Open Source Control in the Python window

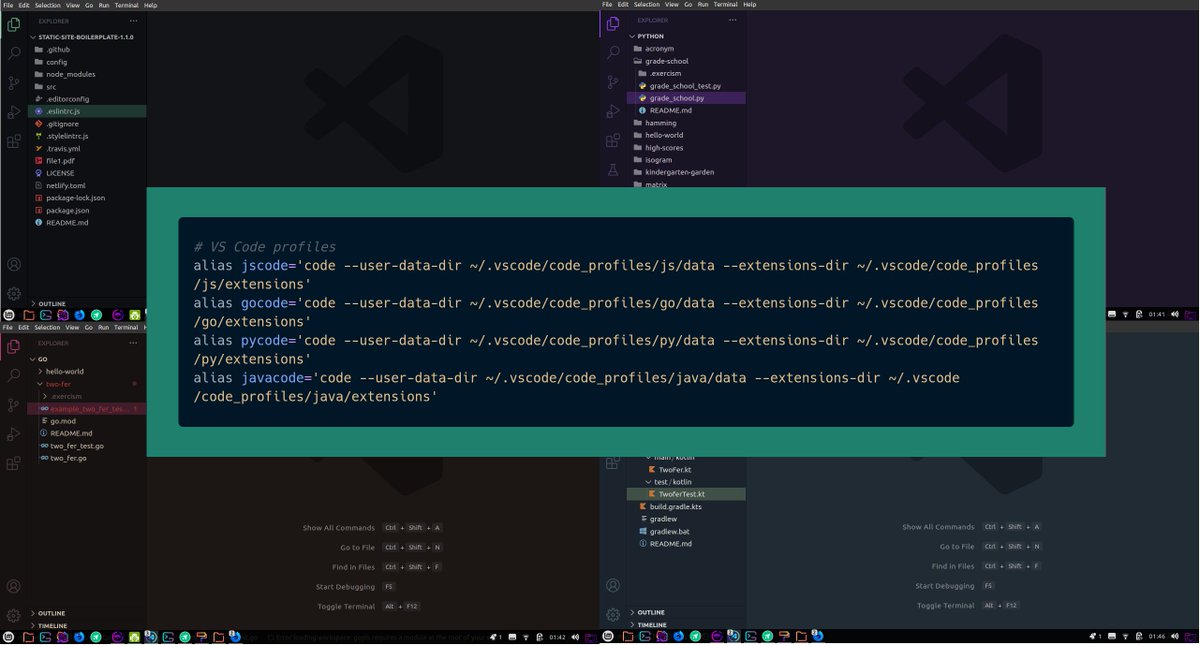tap(613, 82)
